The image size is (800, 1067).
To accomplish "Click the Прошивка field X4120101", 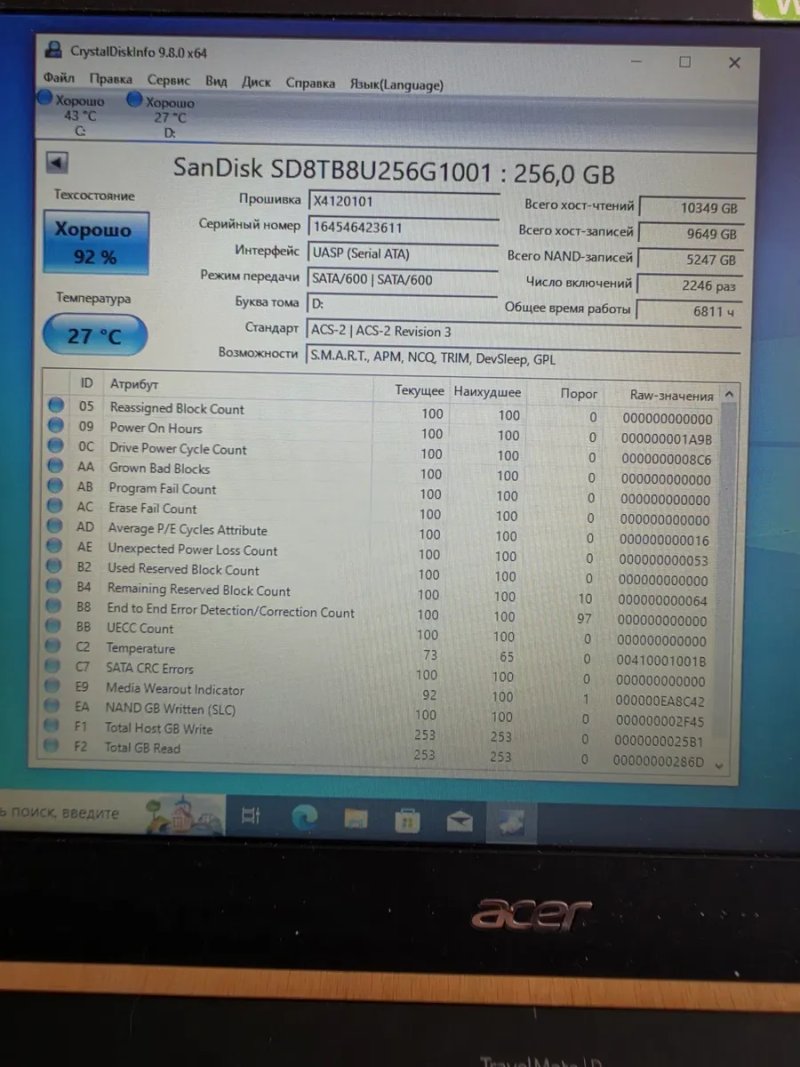I will (403, 201).
